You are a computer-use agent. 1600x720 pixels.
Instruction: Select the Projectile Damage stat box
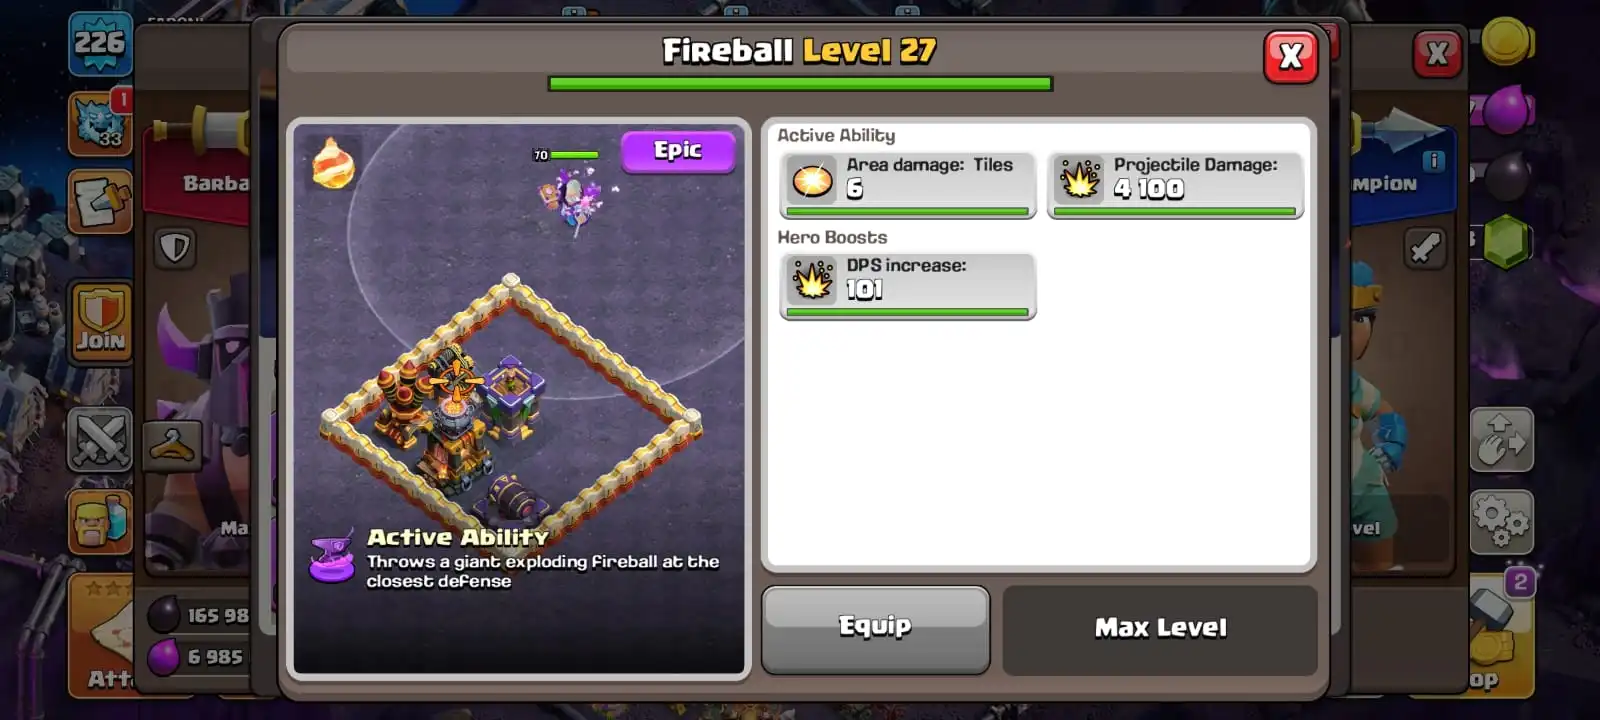1175,184
